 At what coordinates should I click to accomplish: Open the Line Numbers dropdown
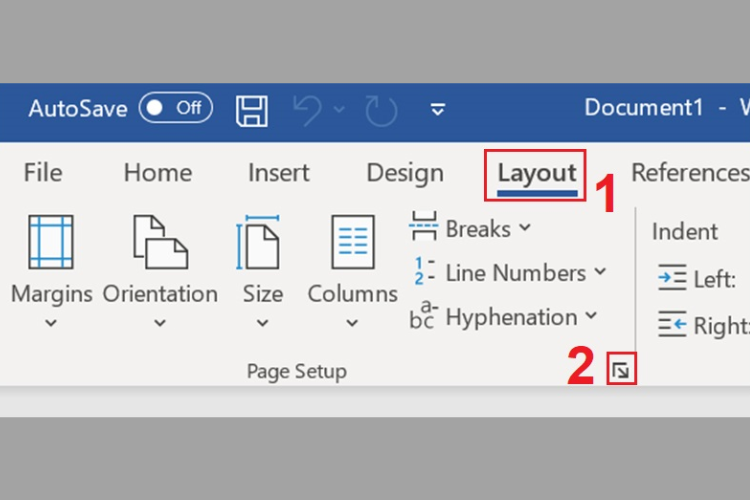tap(600, 272)
